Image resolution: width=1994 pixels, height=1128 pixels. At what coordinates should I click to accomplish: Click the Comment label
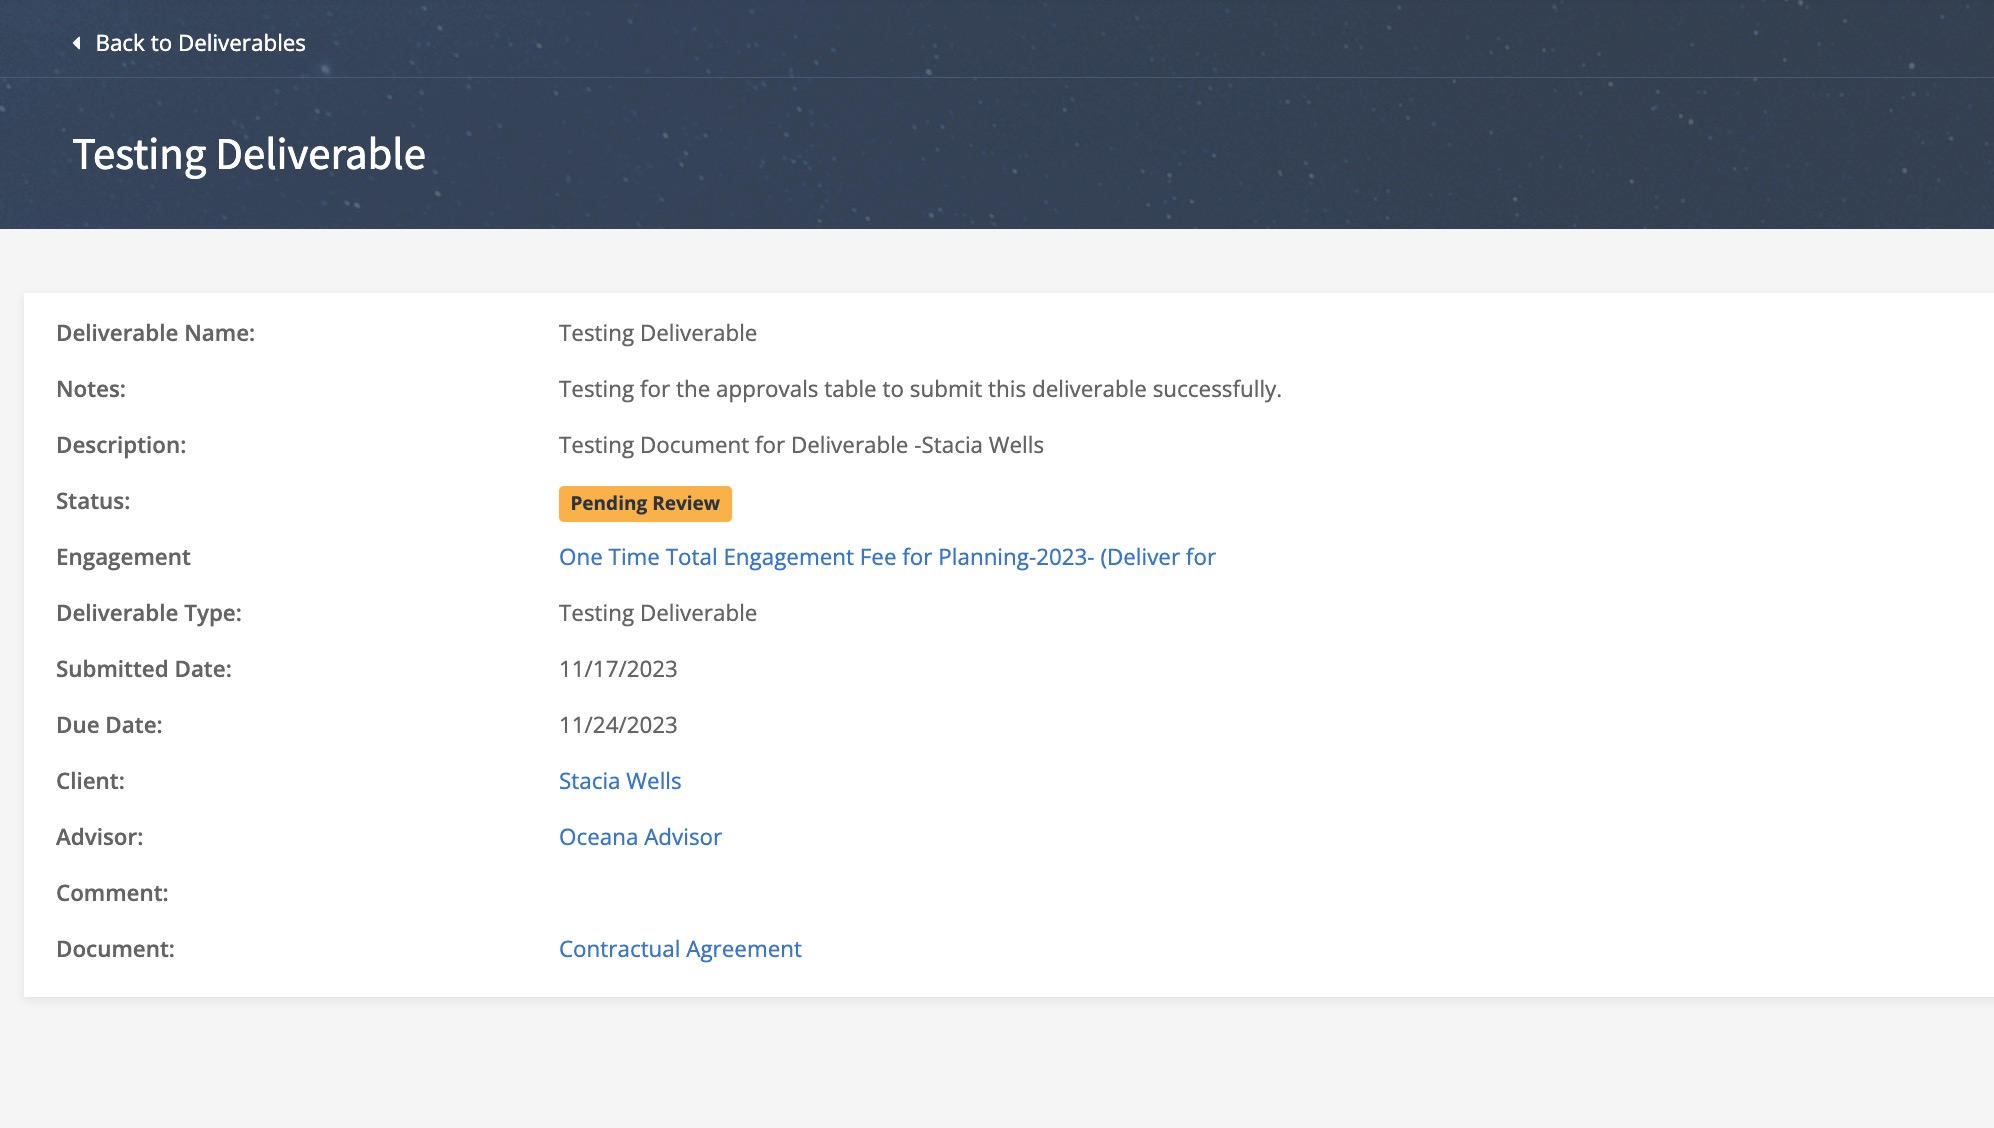pos(112,893)
